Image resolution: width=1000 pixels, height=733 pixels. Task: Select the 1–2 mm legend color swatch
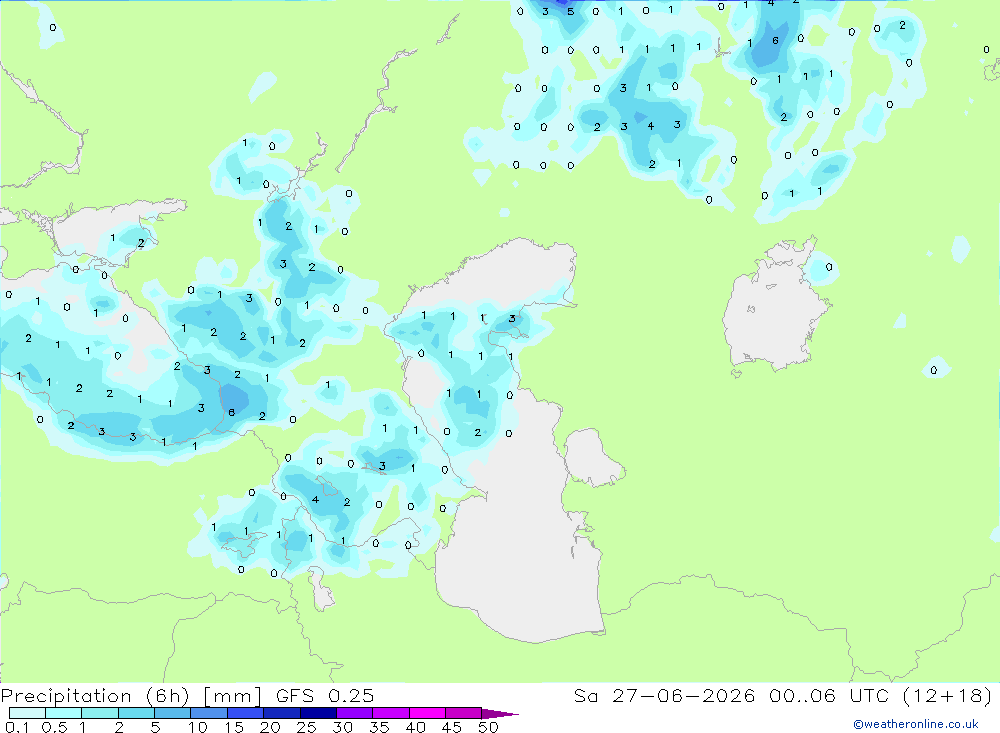pos(99,713)
